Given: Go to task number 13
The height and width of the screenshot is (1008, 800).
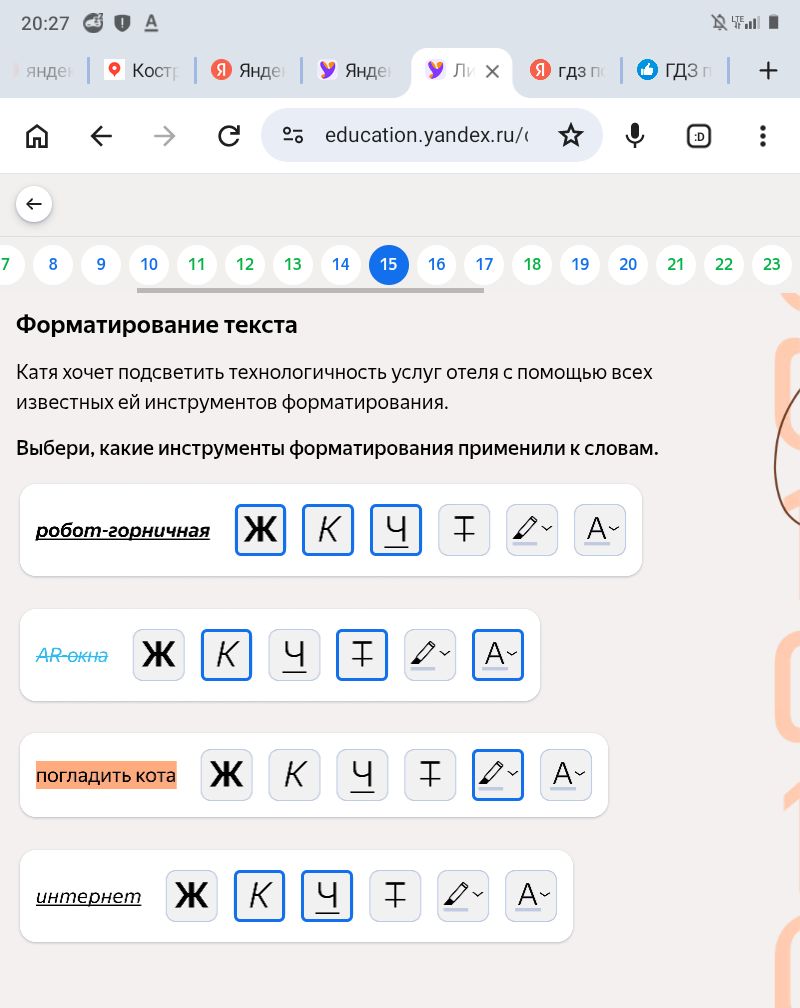Looking at the screenshot, I should [293, 264].
